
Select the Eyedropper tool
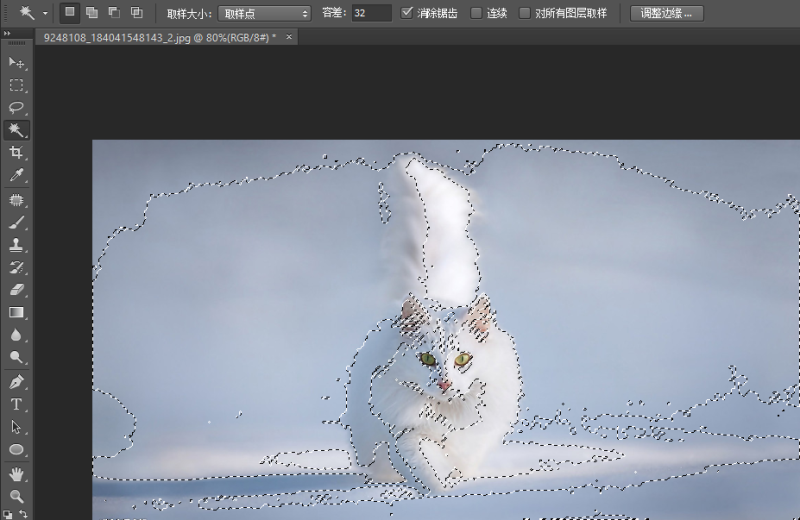[16, 175]
